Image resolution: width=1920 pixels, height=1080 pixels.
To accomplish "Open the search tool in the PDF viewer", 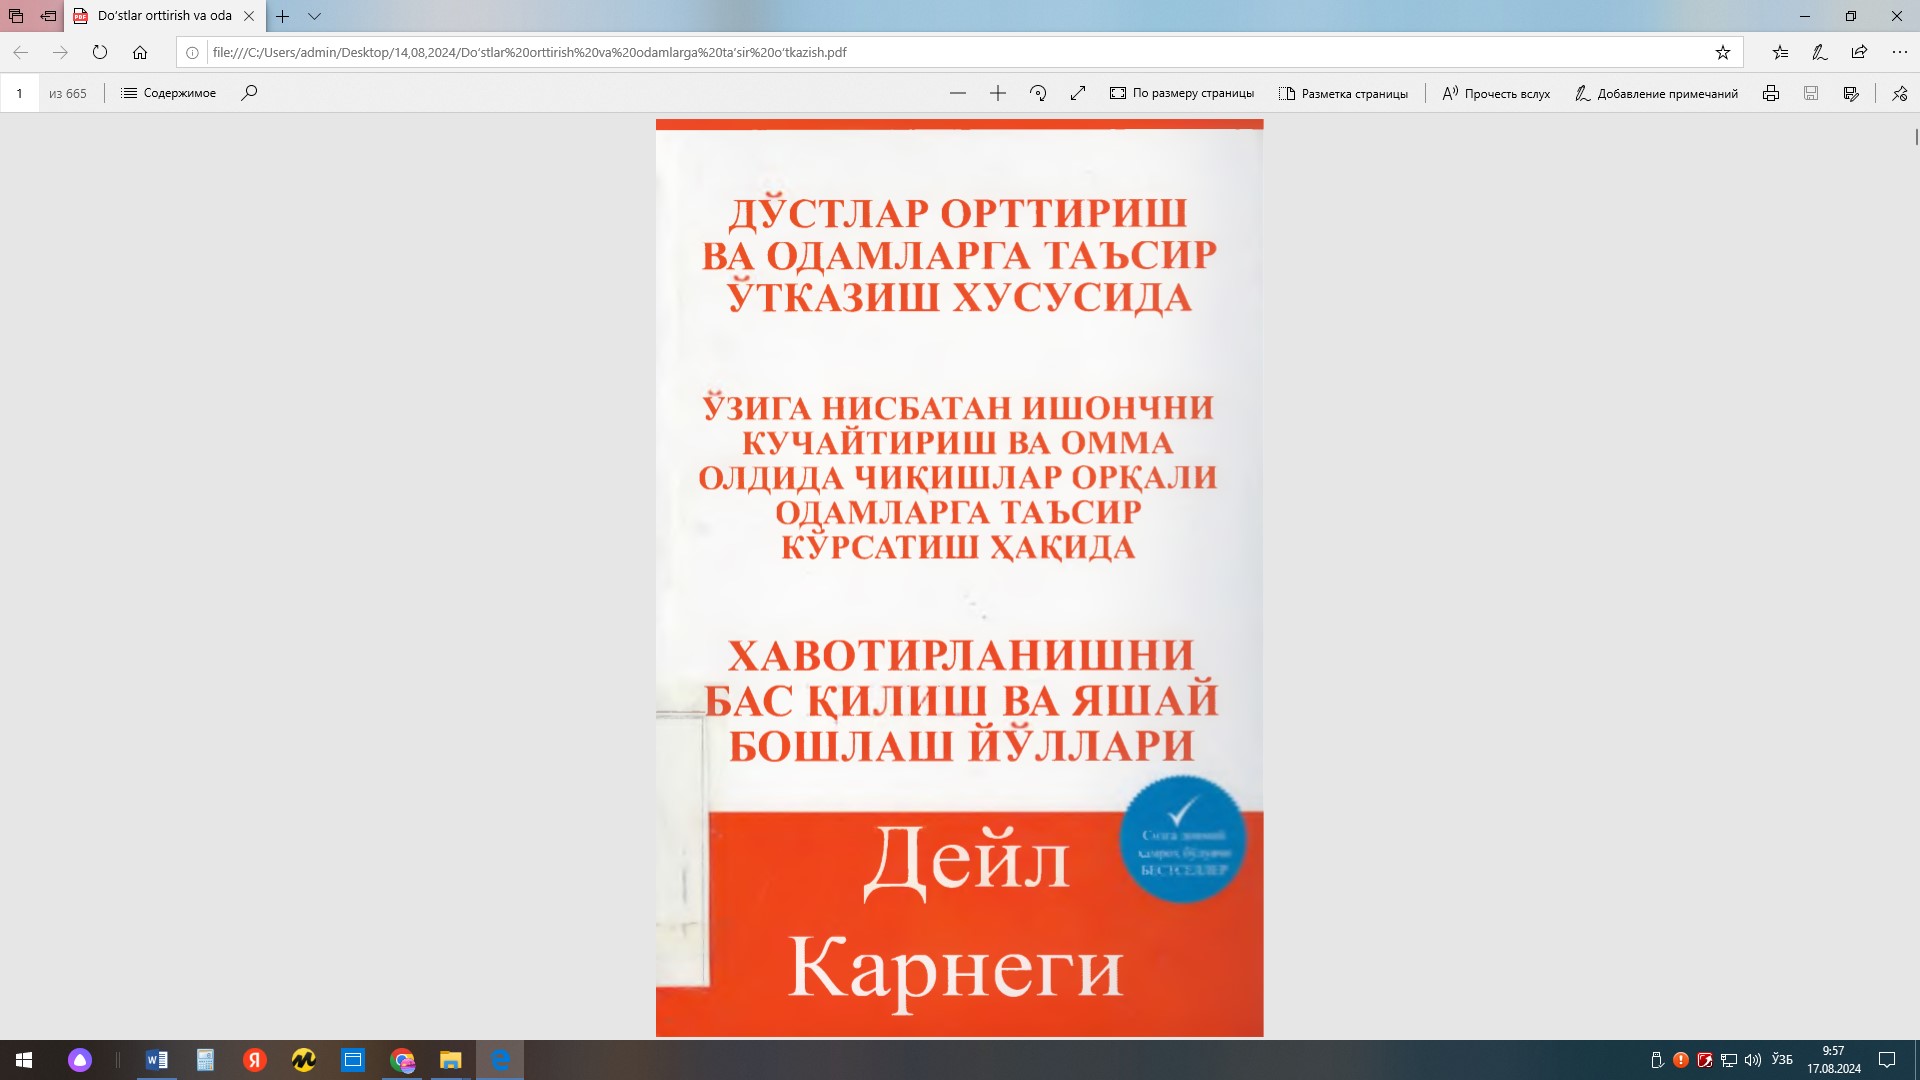I will coord(249,93).
